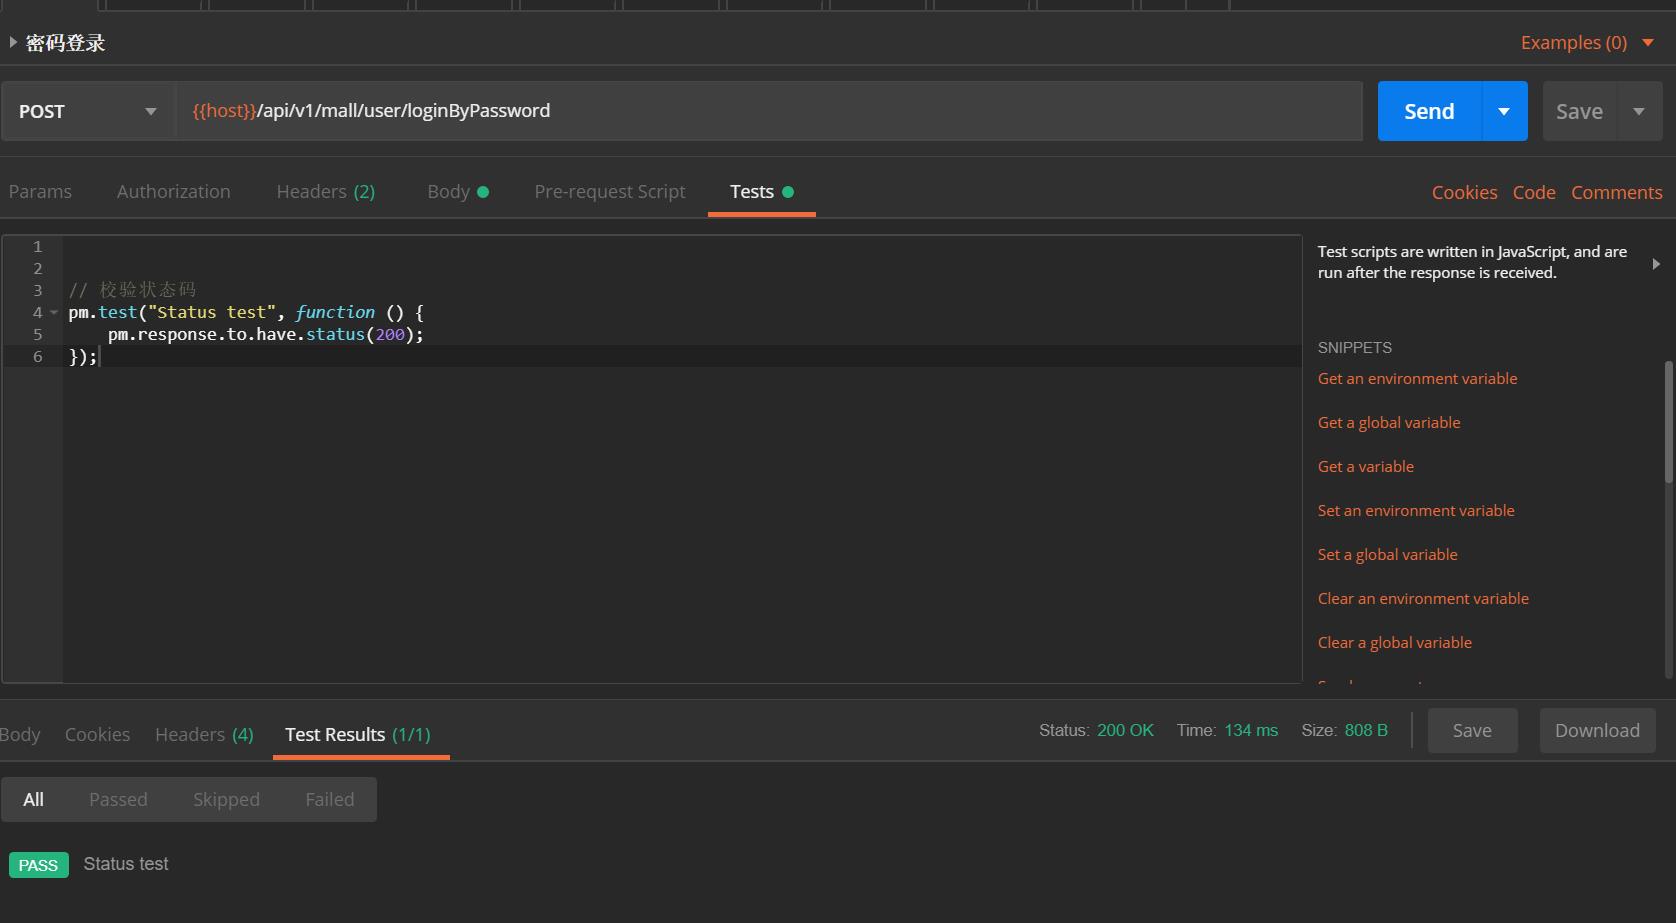Click the request URL input field
The width and height of the screenshot is (1676, 923).
point(769,111)
